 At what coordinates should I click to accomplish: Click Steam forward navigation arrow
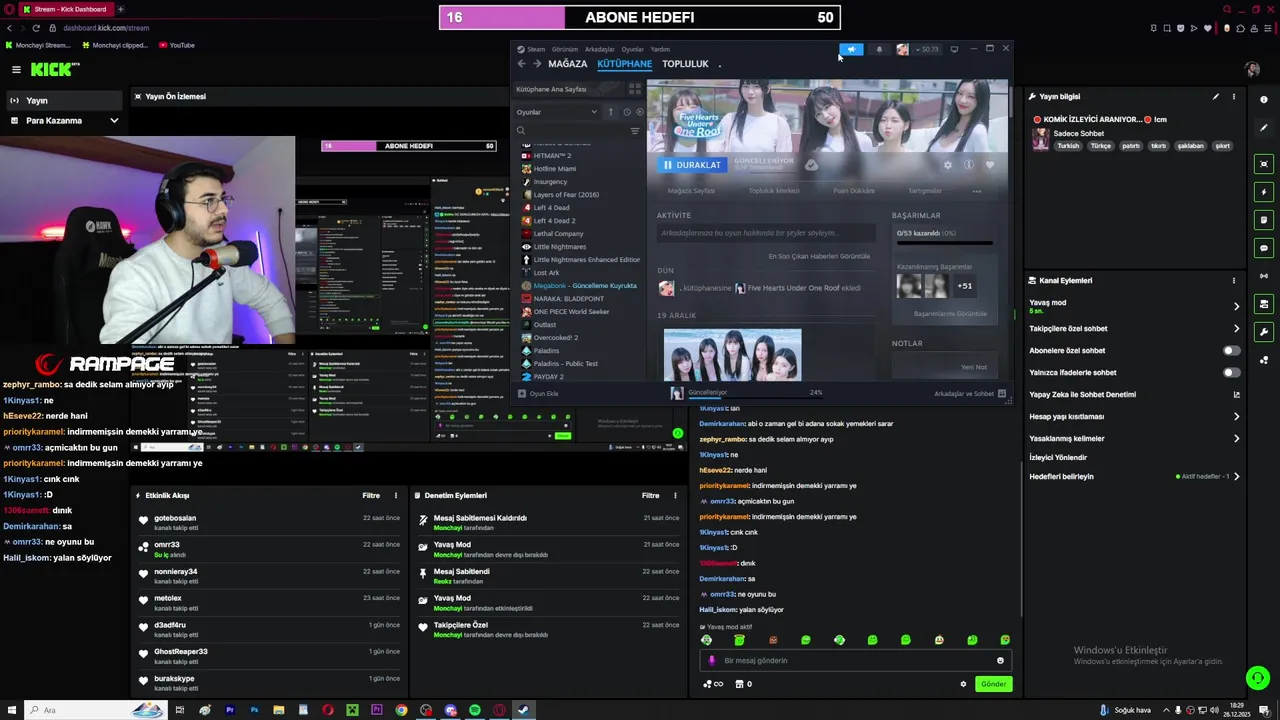(537, 64)
